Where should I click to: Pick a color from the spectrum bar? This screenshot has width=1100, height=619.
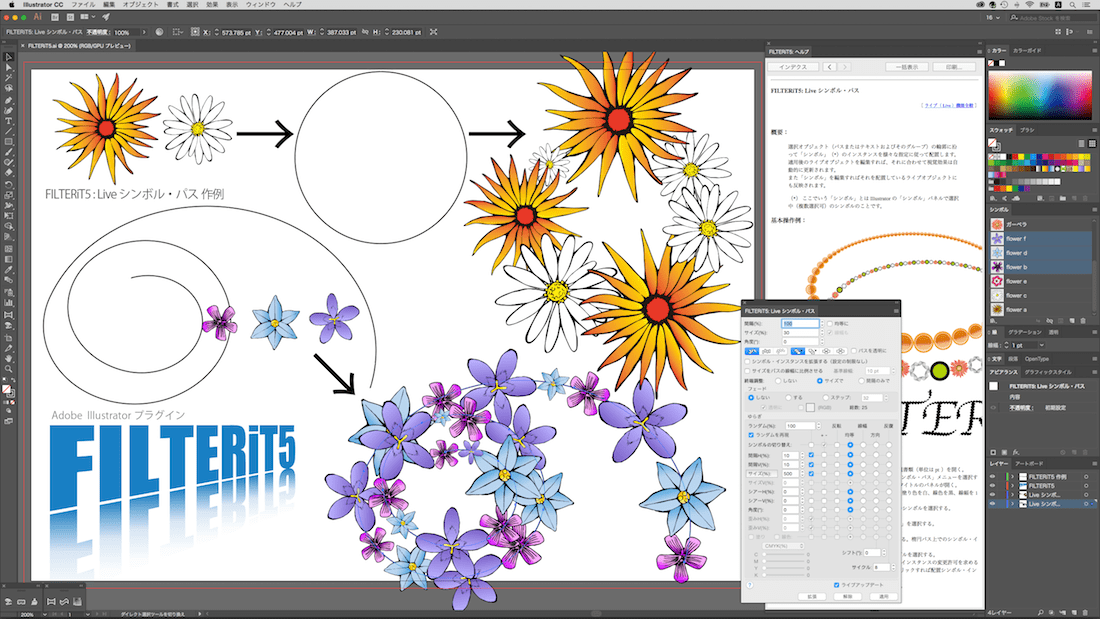1040,95
